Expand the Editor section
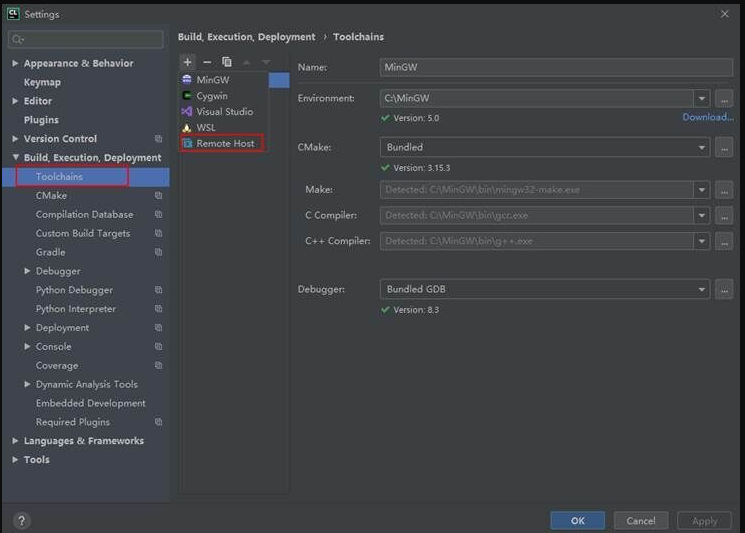 pyautogui.click(x=15, y=101)
